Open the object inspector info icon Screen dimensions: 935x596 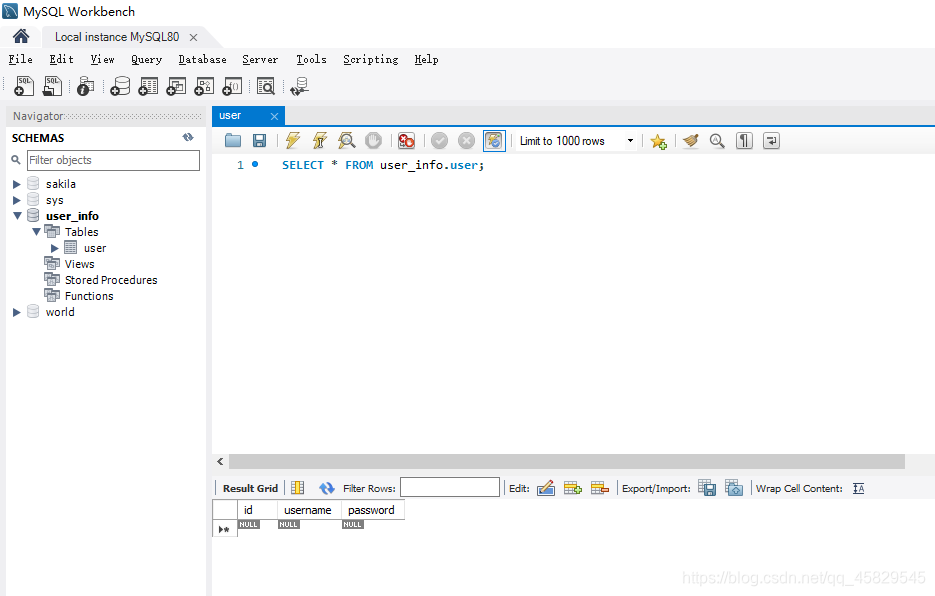[85, 87]
